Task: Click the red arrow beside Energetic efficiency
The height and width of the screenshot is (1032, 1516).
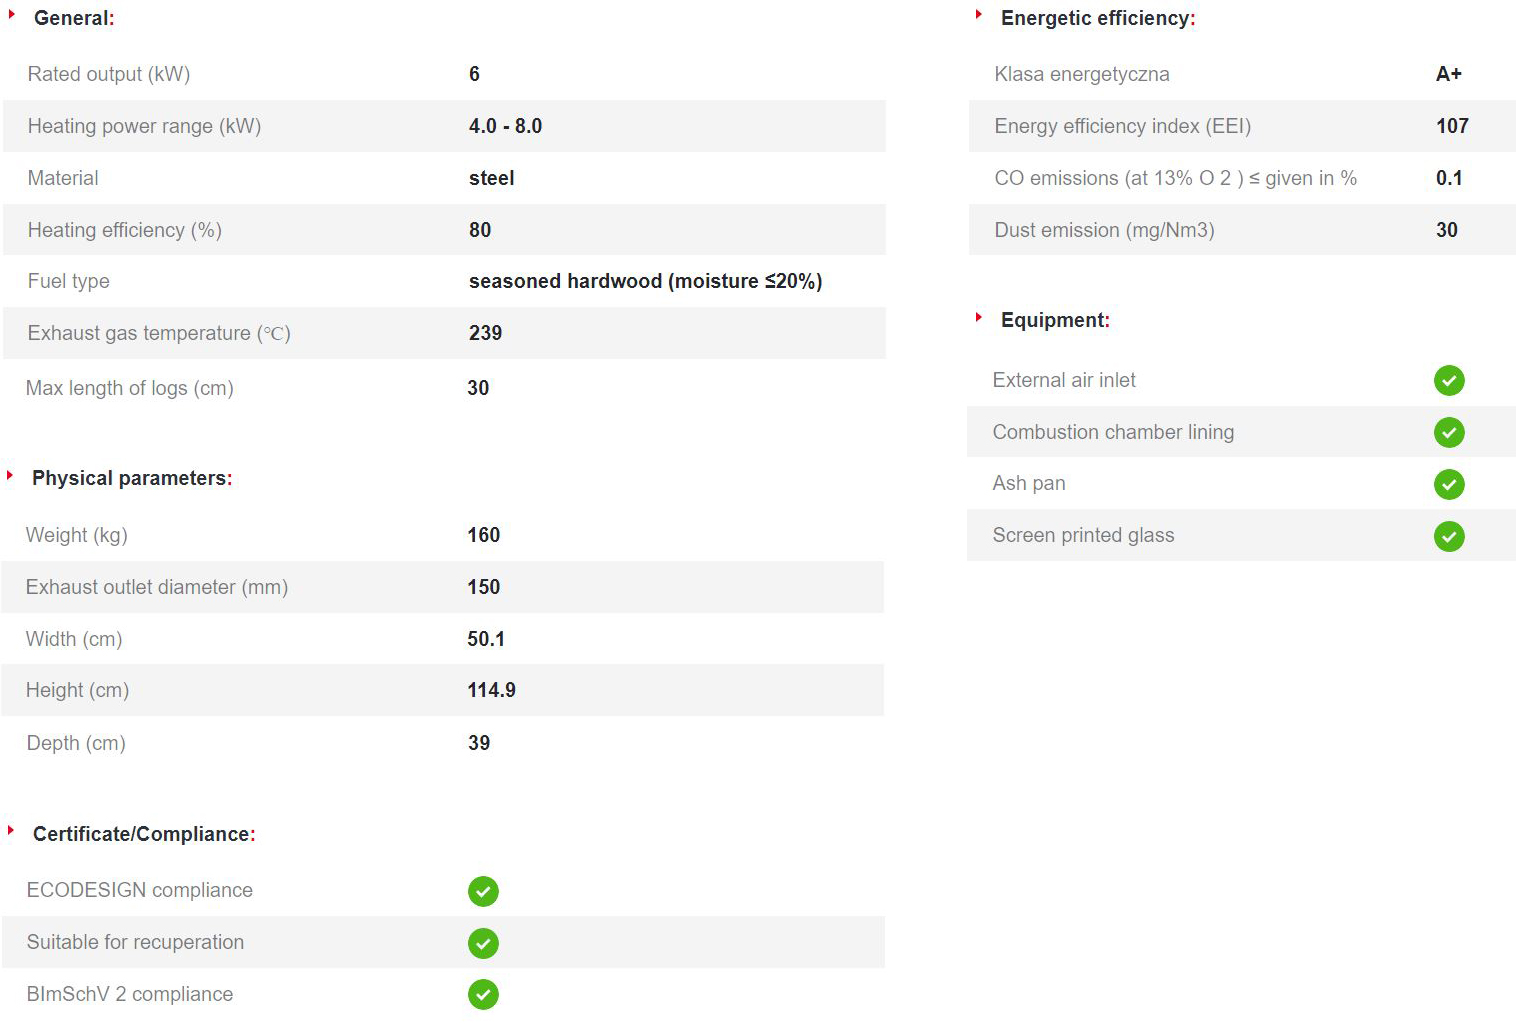Action: [979, 15]
